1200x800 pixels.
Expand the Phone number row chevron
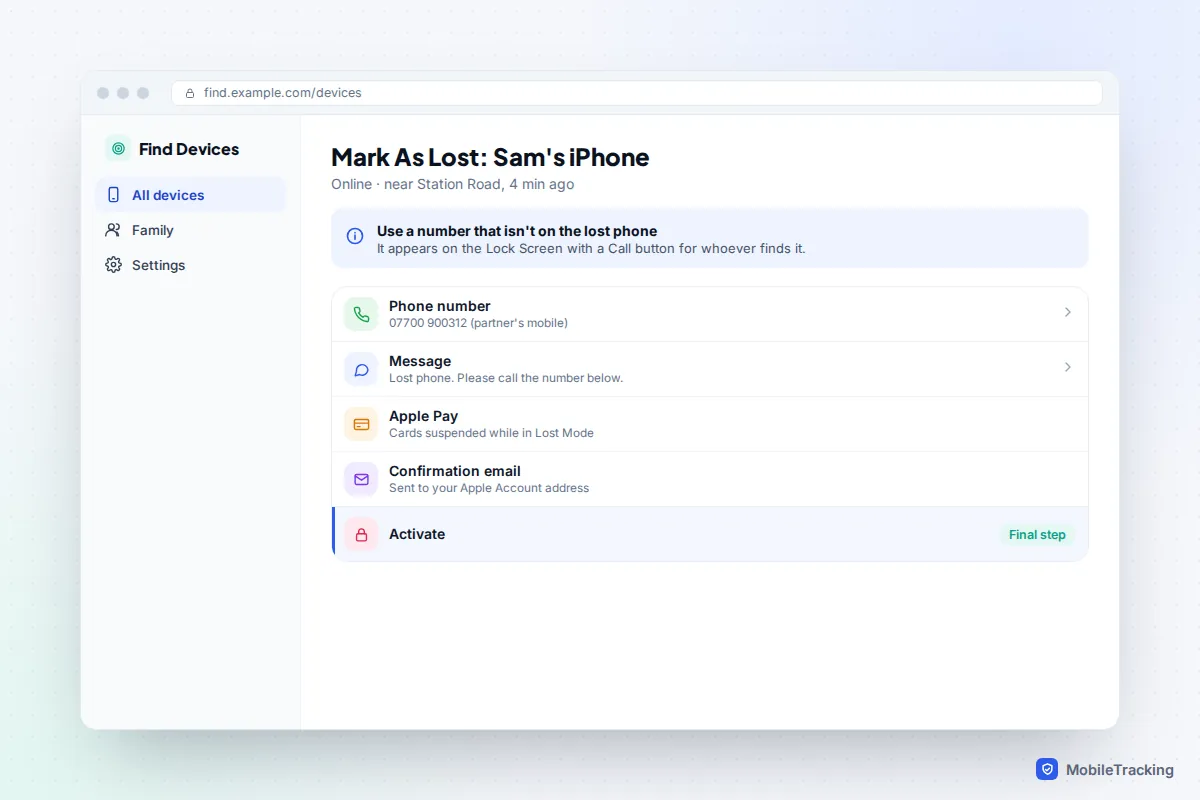(1067, 312)
